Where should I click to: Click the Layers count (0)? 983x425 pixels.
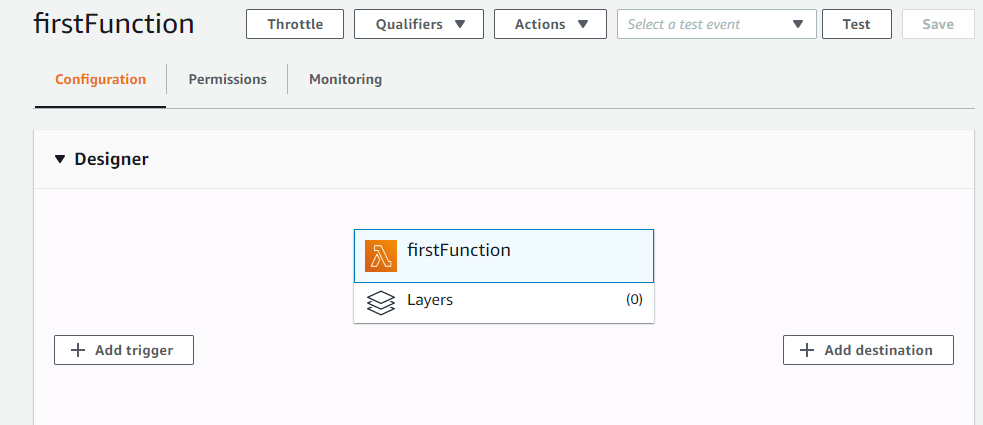coord(634,300)
